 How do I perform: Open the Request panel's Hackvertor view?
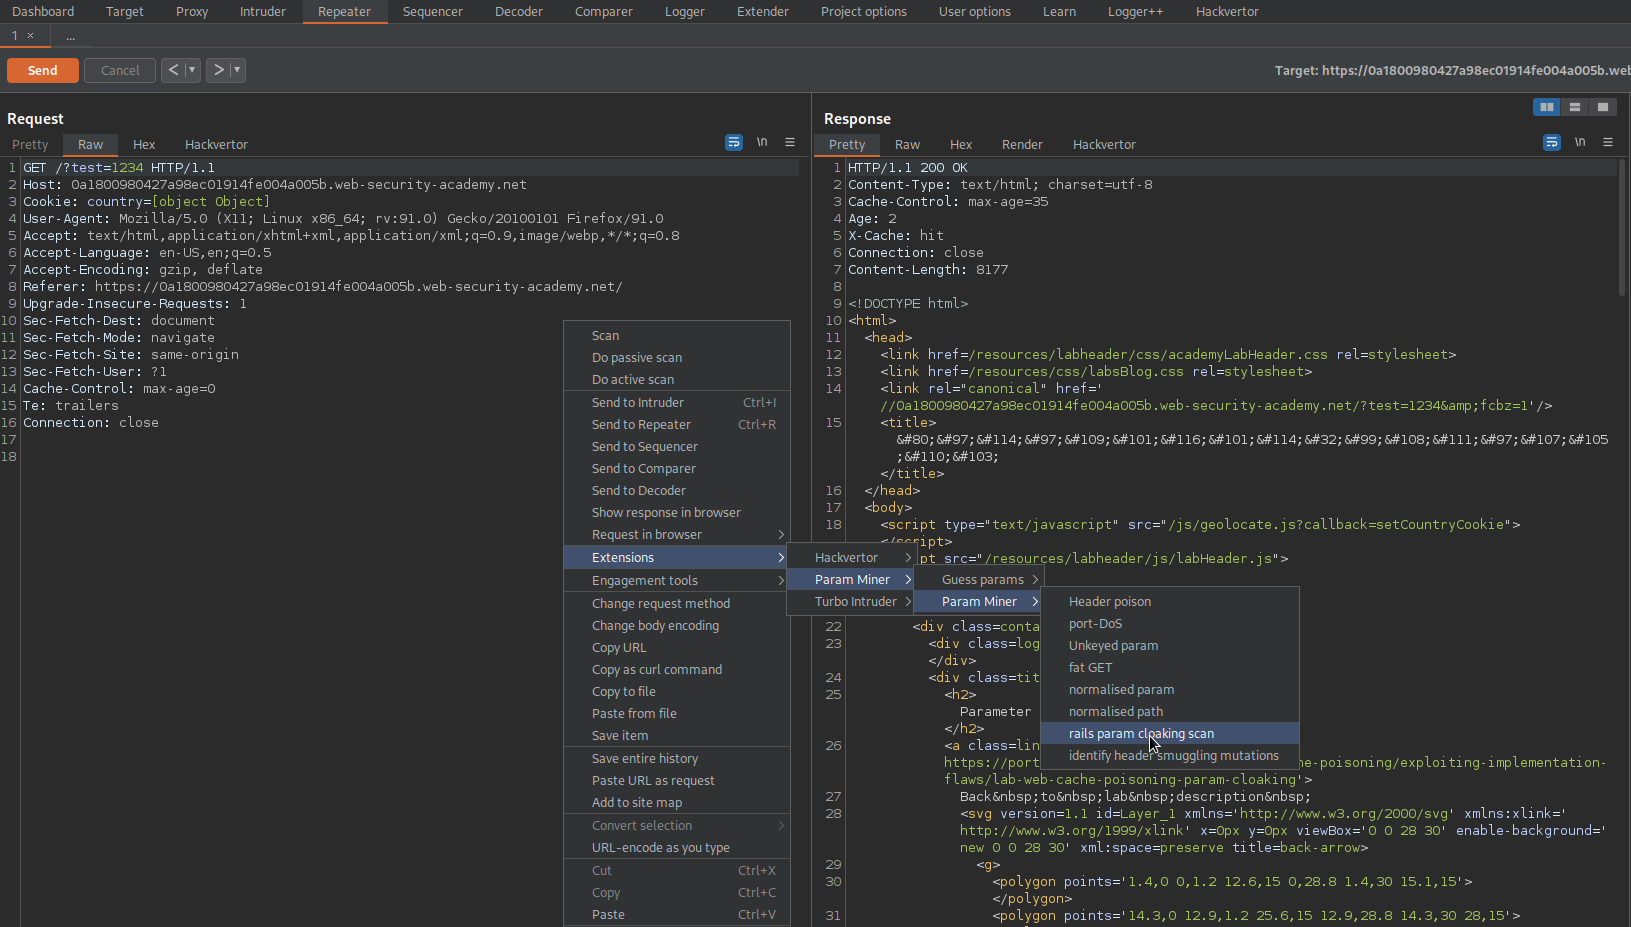point(216,145)
